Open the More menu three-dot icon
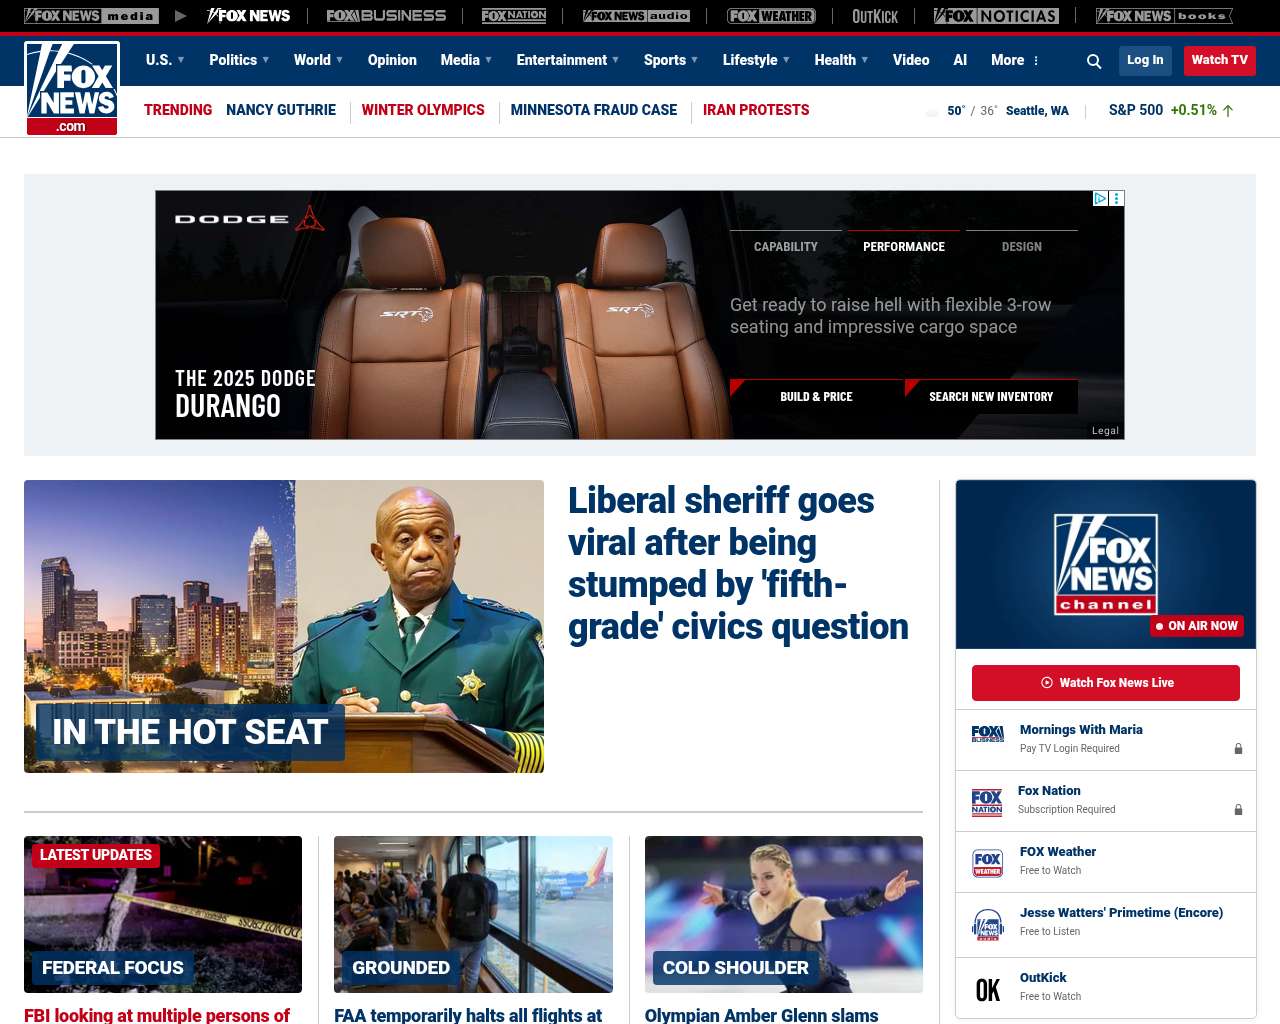The image size is (1280, 1024). [1036, 61]
